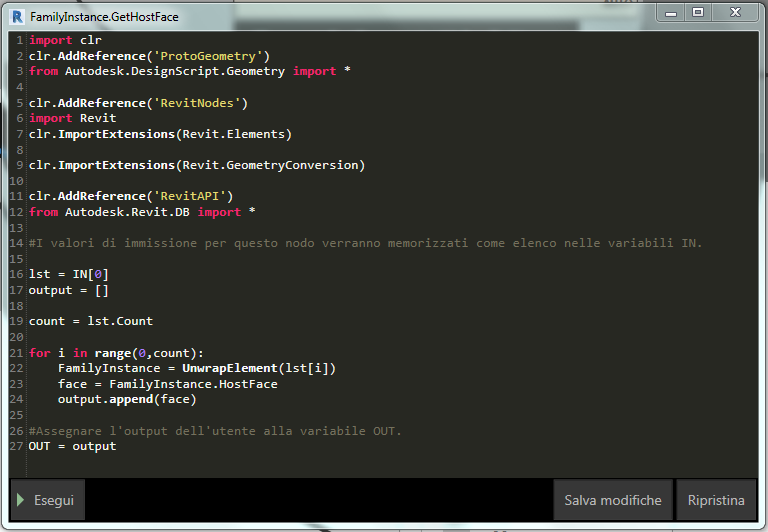
Task: Click the FamilyInstance.GetHostFace window title
Action: click(x=104, y=17)
